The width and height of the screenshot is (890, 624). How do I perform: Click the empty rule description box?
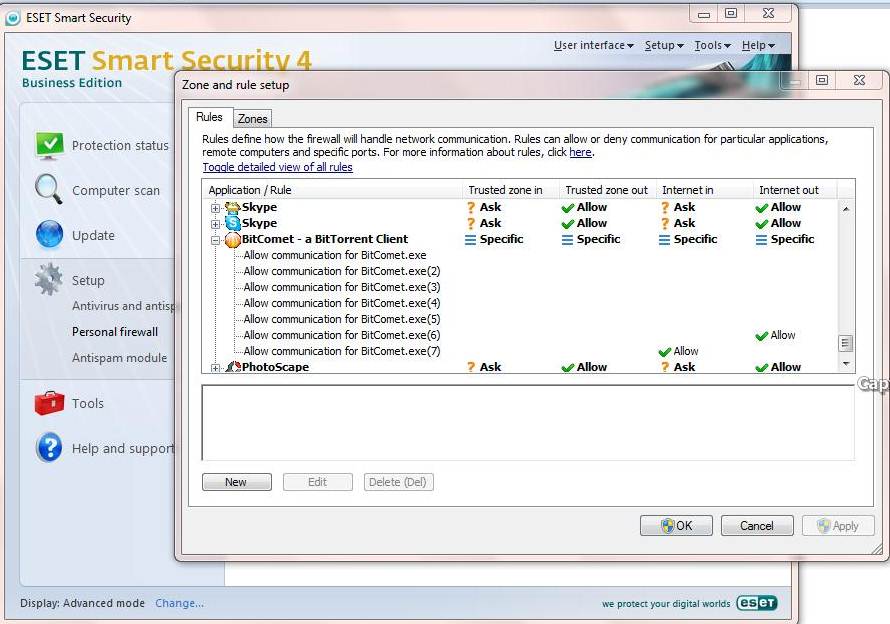click(528, 422)
